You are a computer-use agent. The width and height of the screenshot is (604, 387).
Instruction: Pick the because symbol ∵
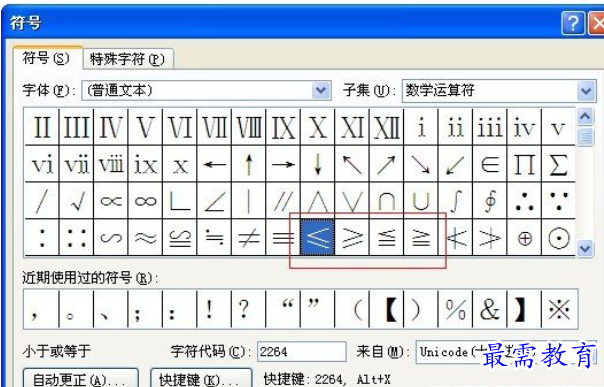559,201
